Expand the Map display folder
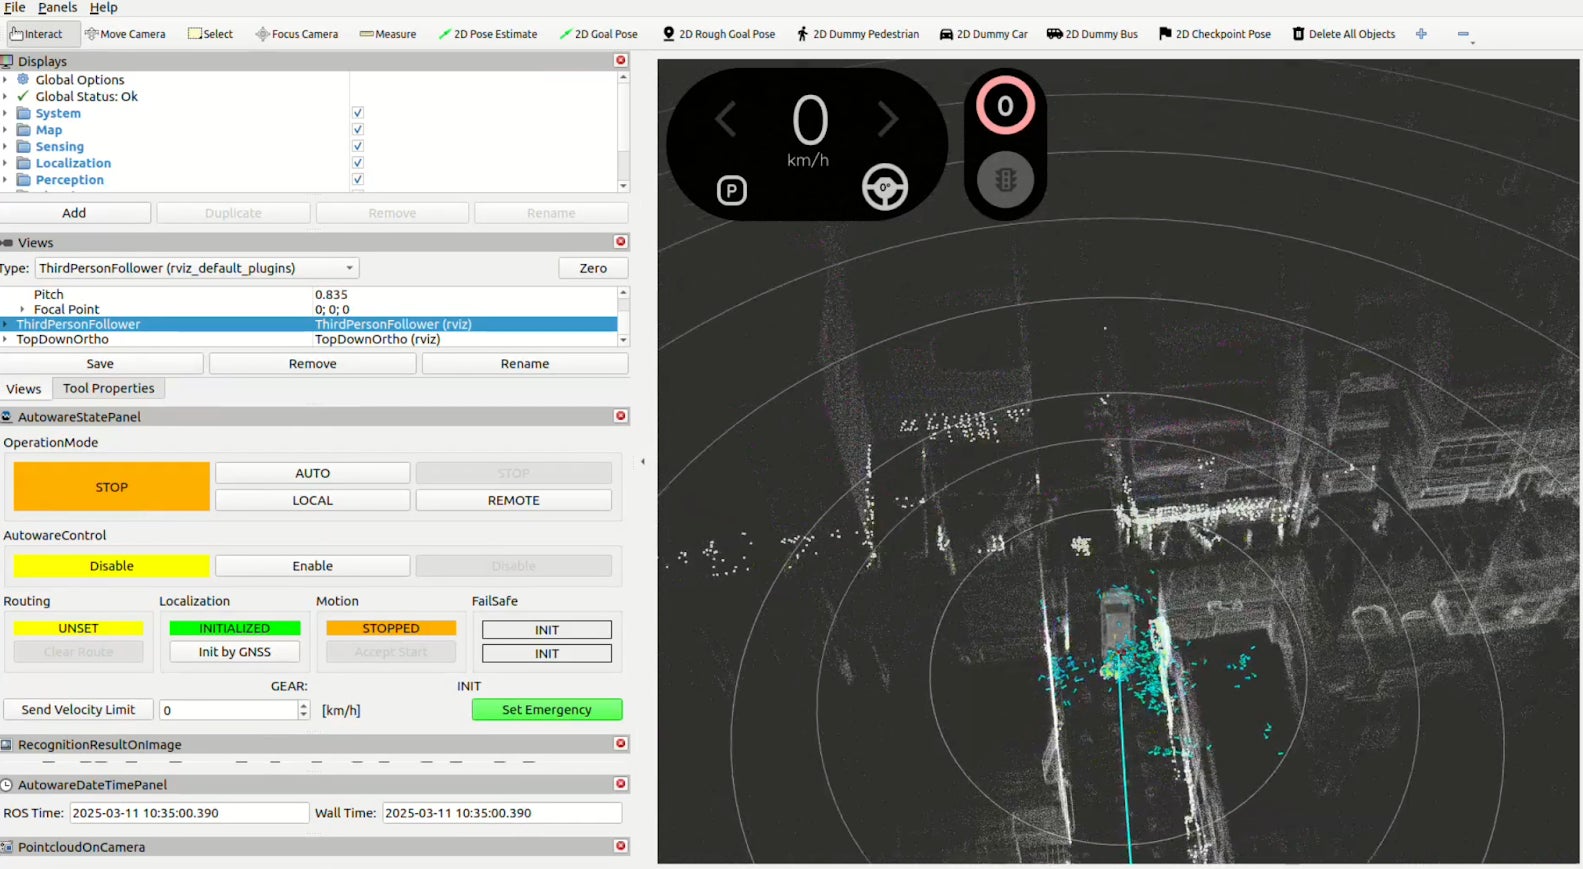The width and height of the screenshot is (1583, 869). 5,130
